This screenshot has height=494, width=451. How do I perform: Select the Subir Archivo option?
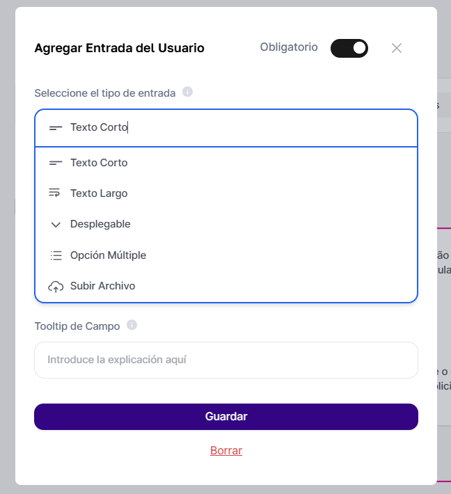226,286
